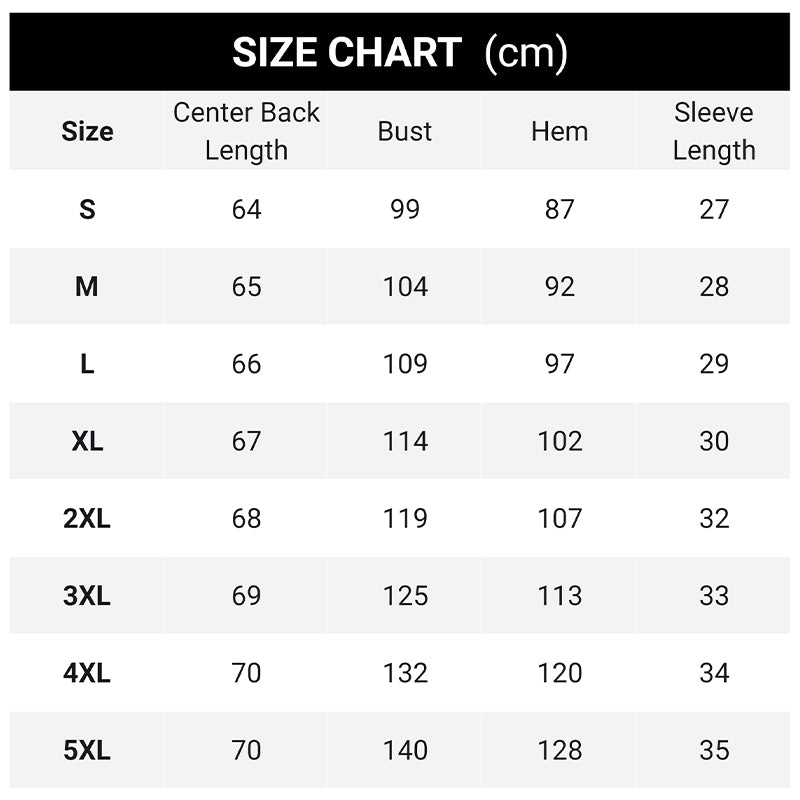Click the bust value 125 for 3XL
Viewport: 800px width, 800px height.
coord(405,596)
